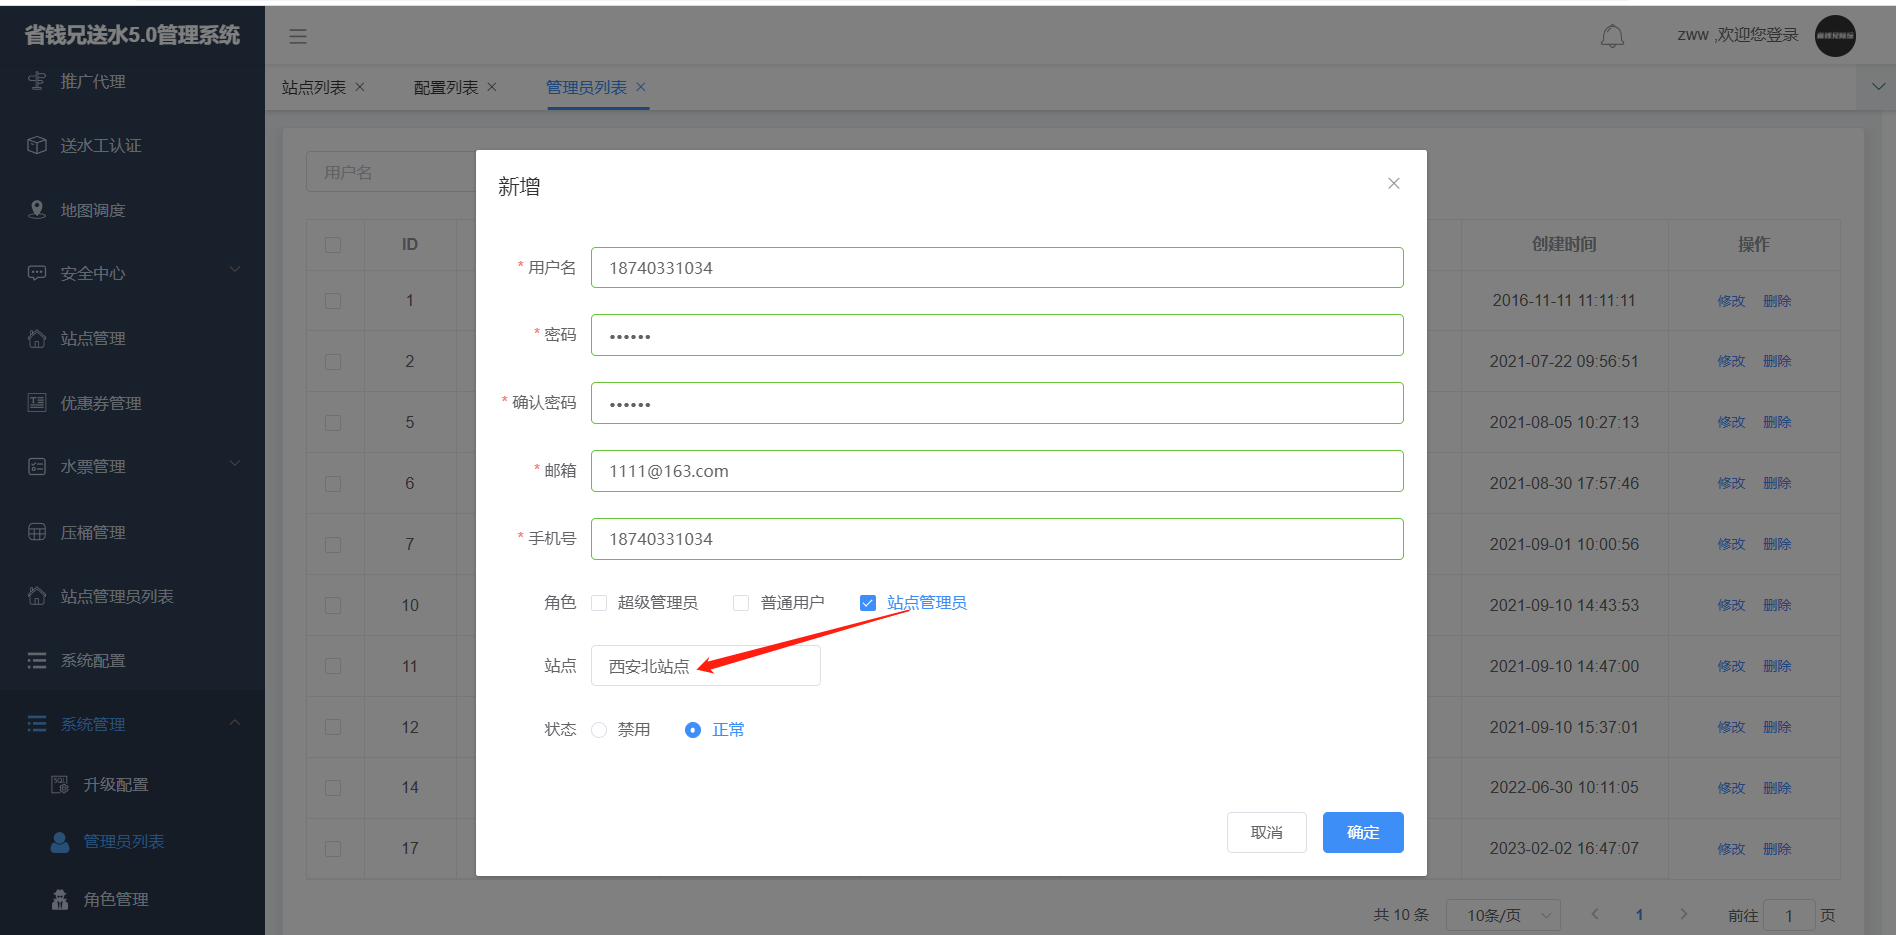Click the notification bell icon
1896x935 pixels.
point(1612,37)
